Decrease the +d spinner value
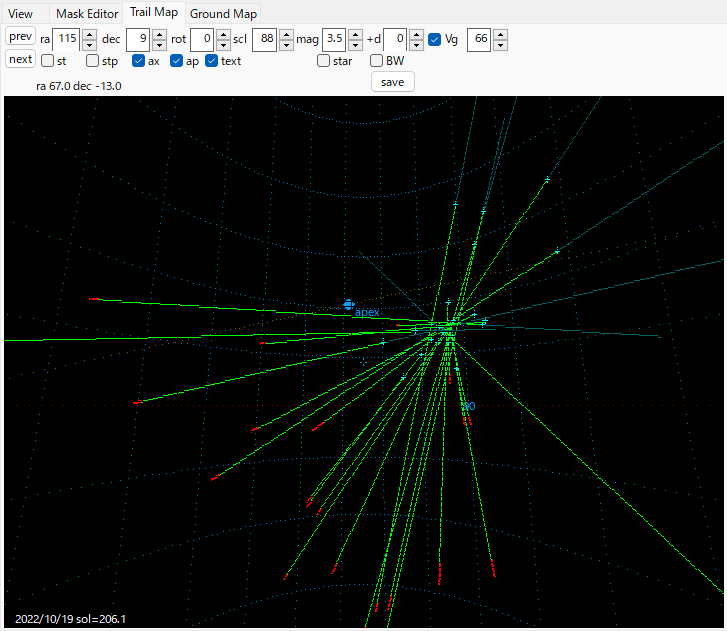Viewport: 727px width, 631px height. pyautogui.click(x=416, y=45)
